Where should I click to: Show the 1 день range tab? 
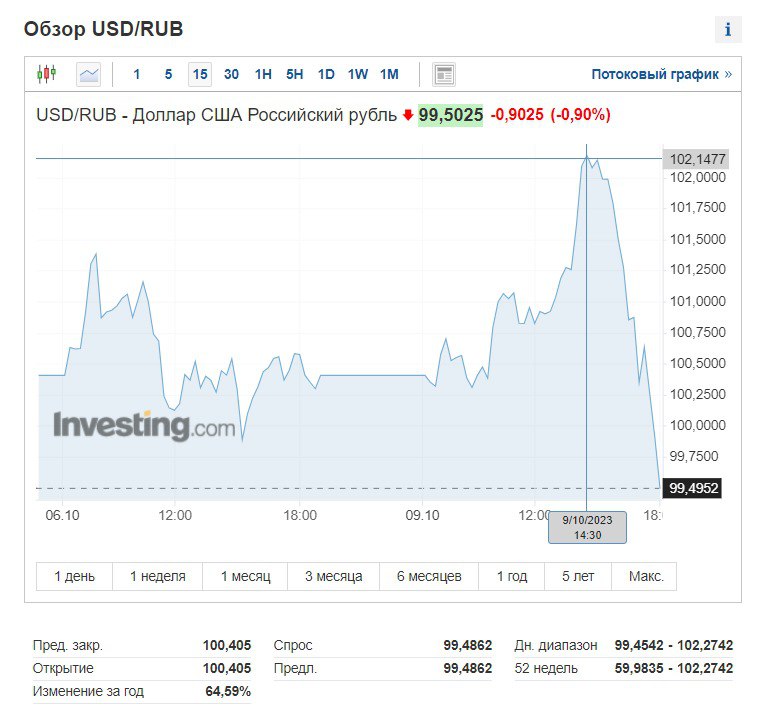coord(75,577)
